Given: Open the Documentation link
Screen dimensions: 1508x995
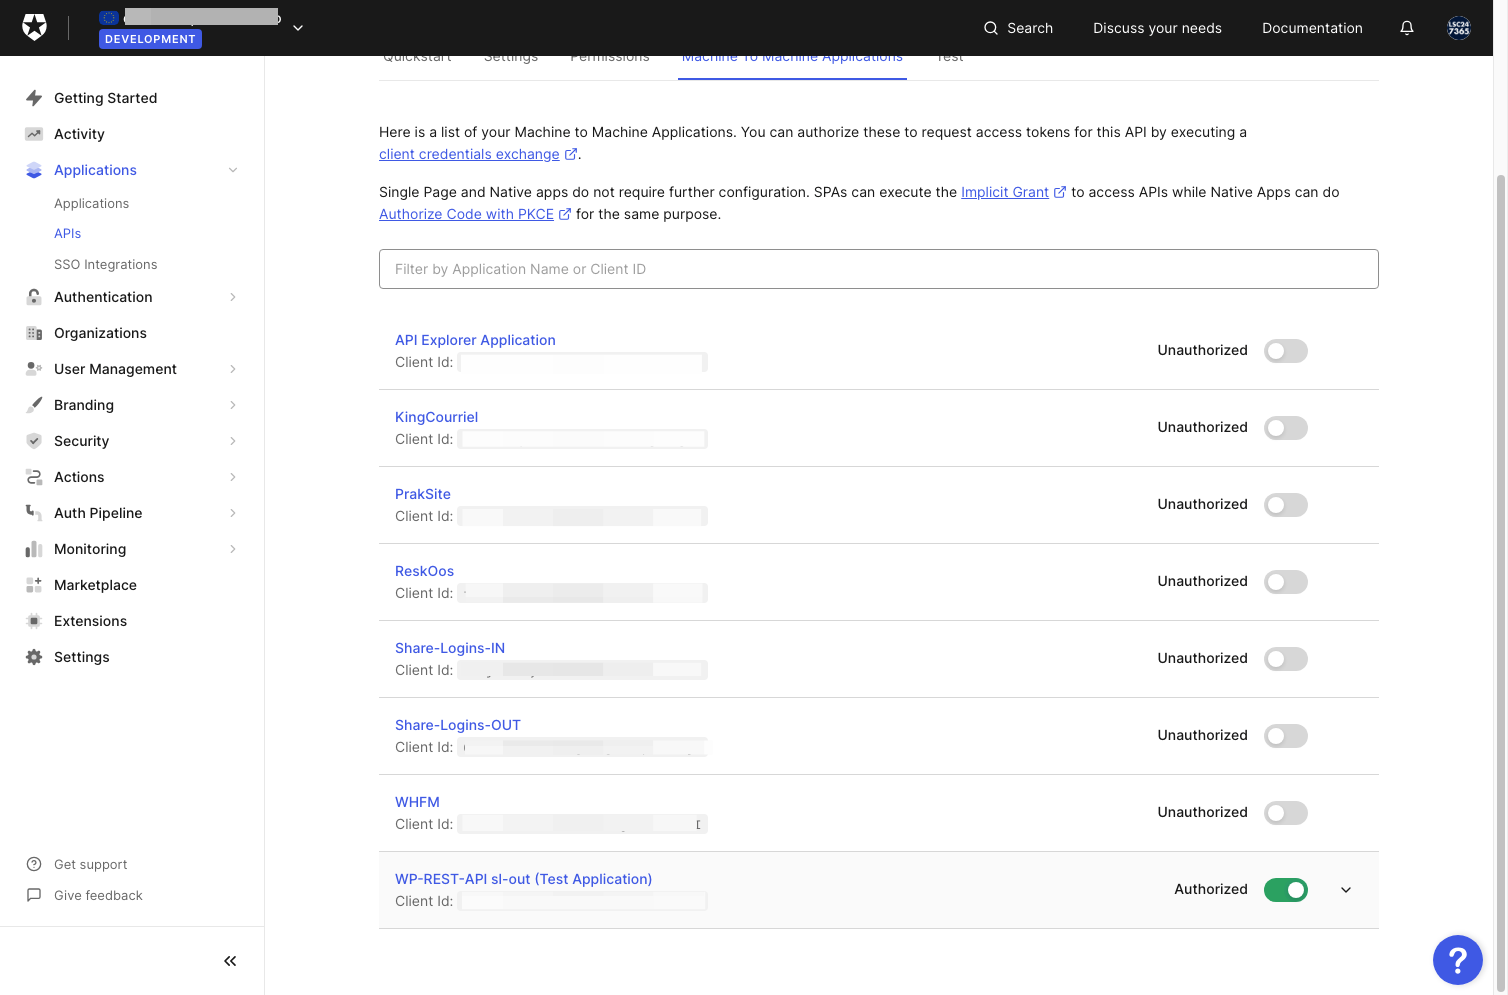Looking at the screenshot, I should tap(1312, 28).
